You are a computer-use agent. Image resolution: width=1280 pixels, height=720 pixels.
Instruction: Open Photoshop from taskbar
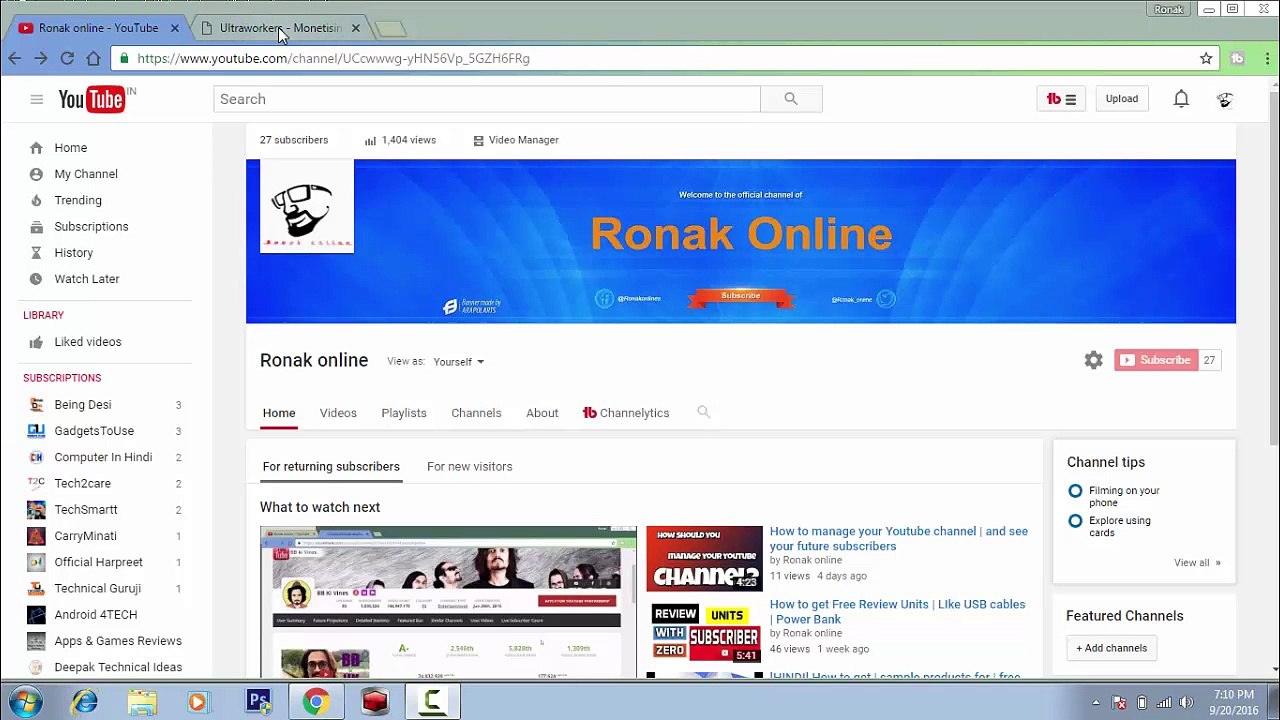(258, 702)
